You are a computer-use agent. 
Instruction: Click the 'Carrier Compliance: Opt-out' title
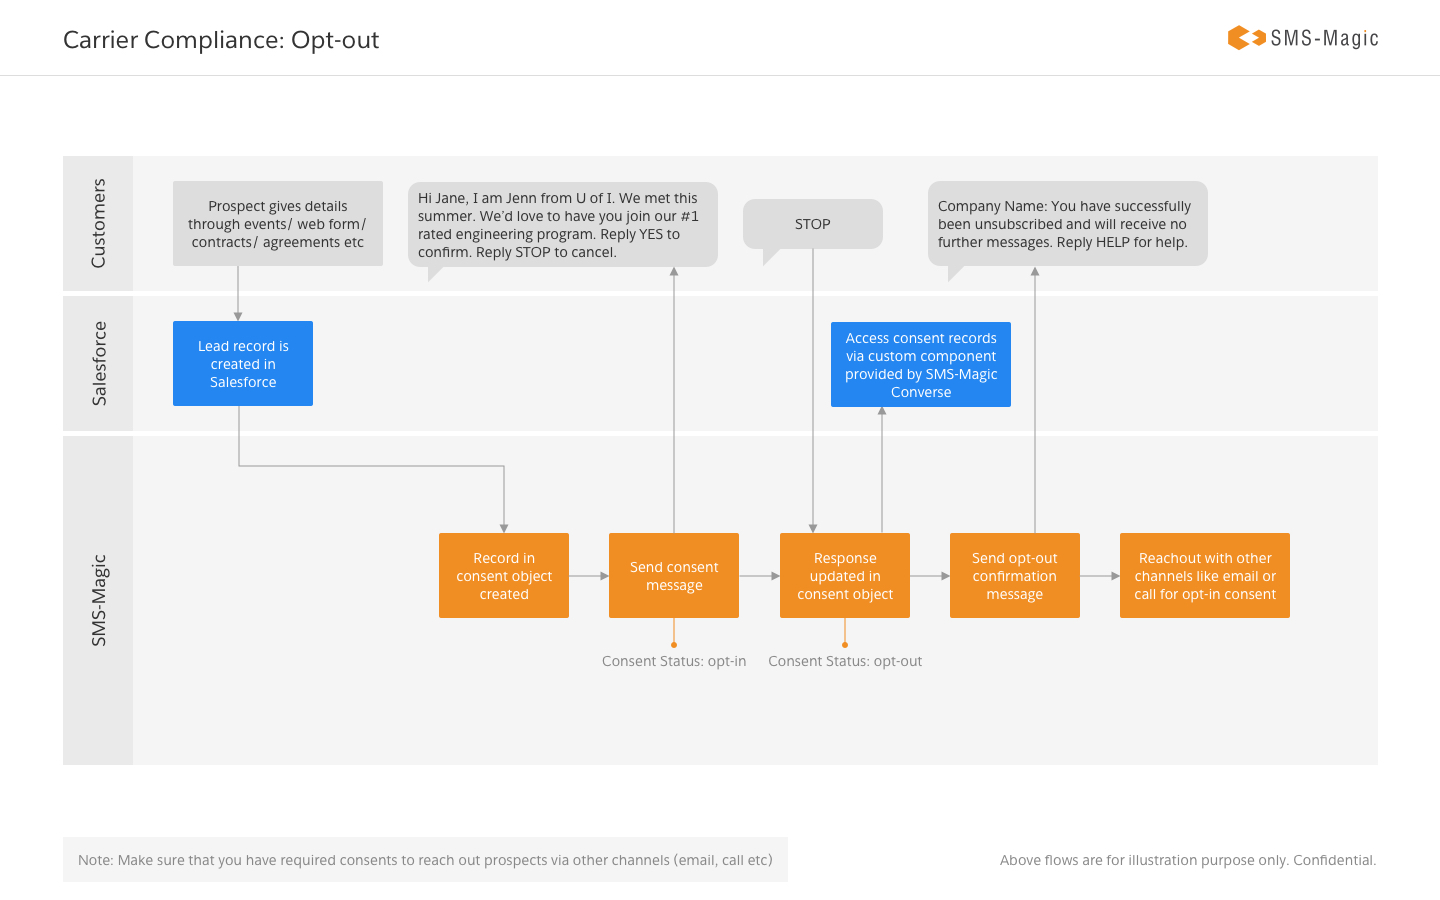click(x=221, y=40)
